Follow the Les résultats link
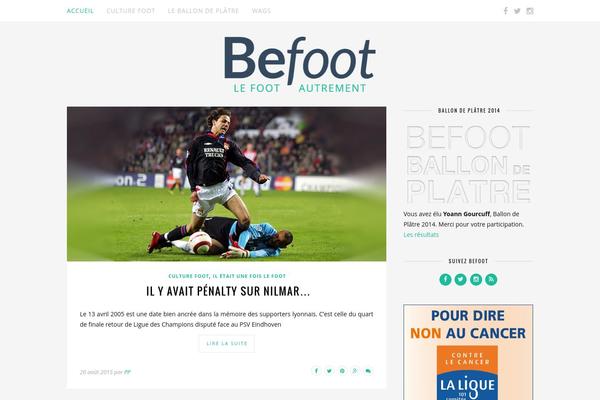The width and height of the screenshot is (600, 400). [x=421, y=235]
